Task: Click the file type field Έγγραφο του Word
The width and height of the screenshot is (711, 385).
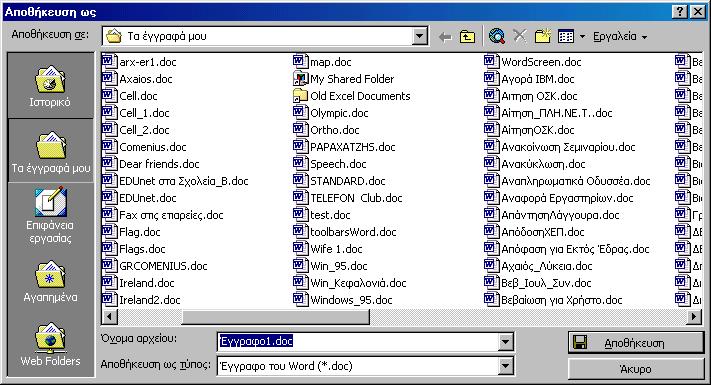Action: pos(358,366)
